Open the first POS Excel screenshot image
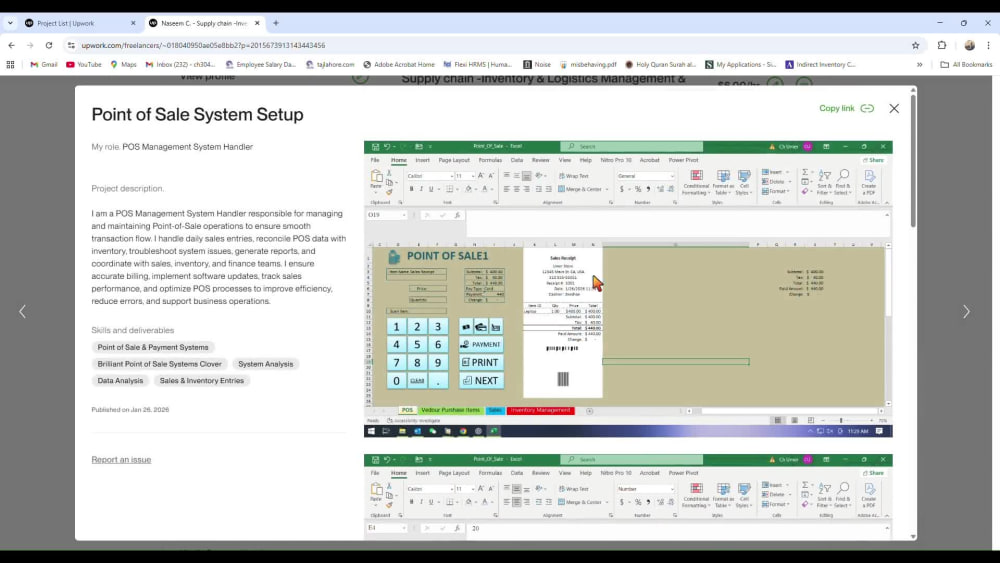Viewport: 1000px width, 563px height. (x=628, y=289)
